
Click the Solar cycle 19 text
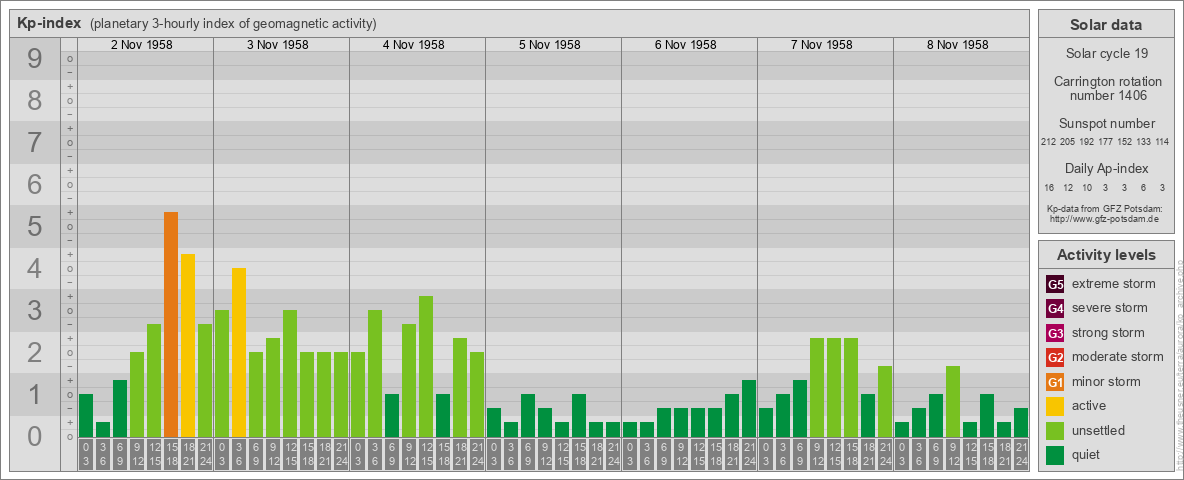[x=1106, y=54]
